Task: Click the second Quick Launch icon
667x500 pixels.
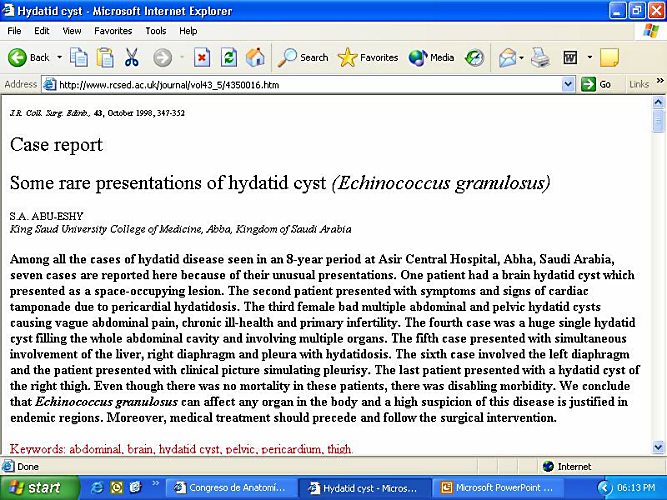Action: [117, 487]
